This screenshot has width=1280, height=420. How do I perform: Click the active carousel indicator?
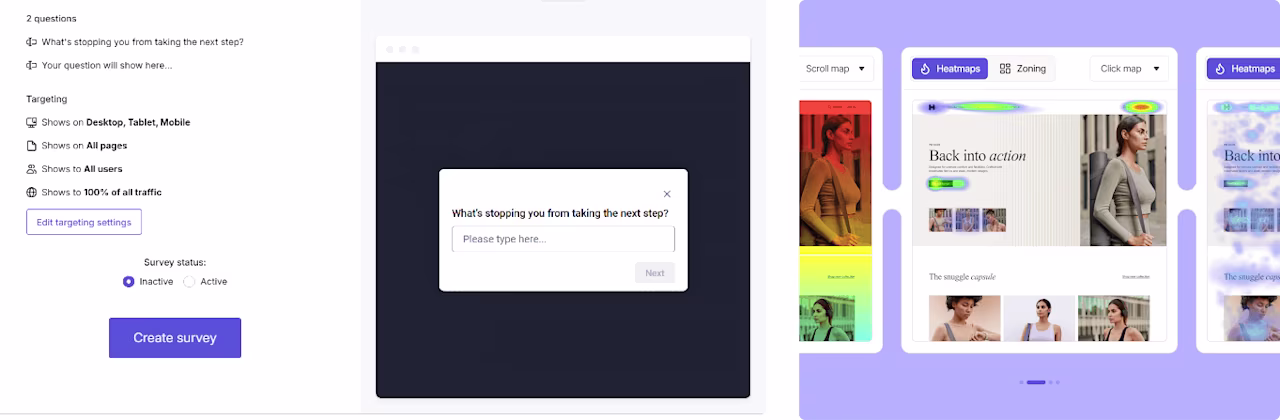tap(1036, 382)
